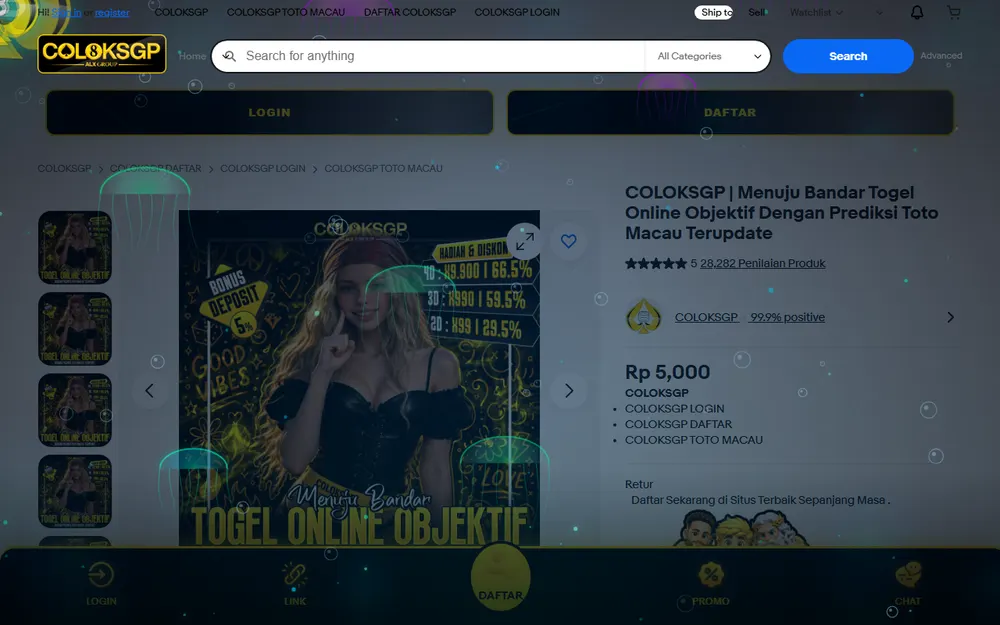Expand the Watchlist dropdown
Image resolution: width=1000 pixels, height=625 pixels.
pos(816,12)
